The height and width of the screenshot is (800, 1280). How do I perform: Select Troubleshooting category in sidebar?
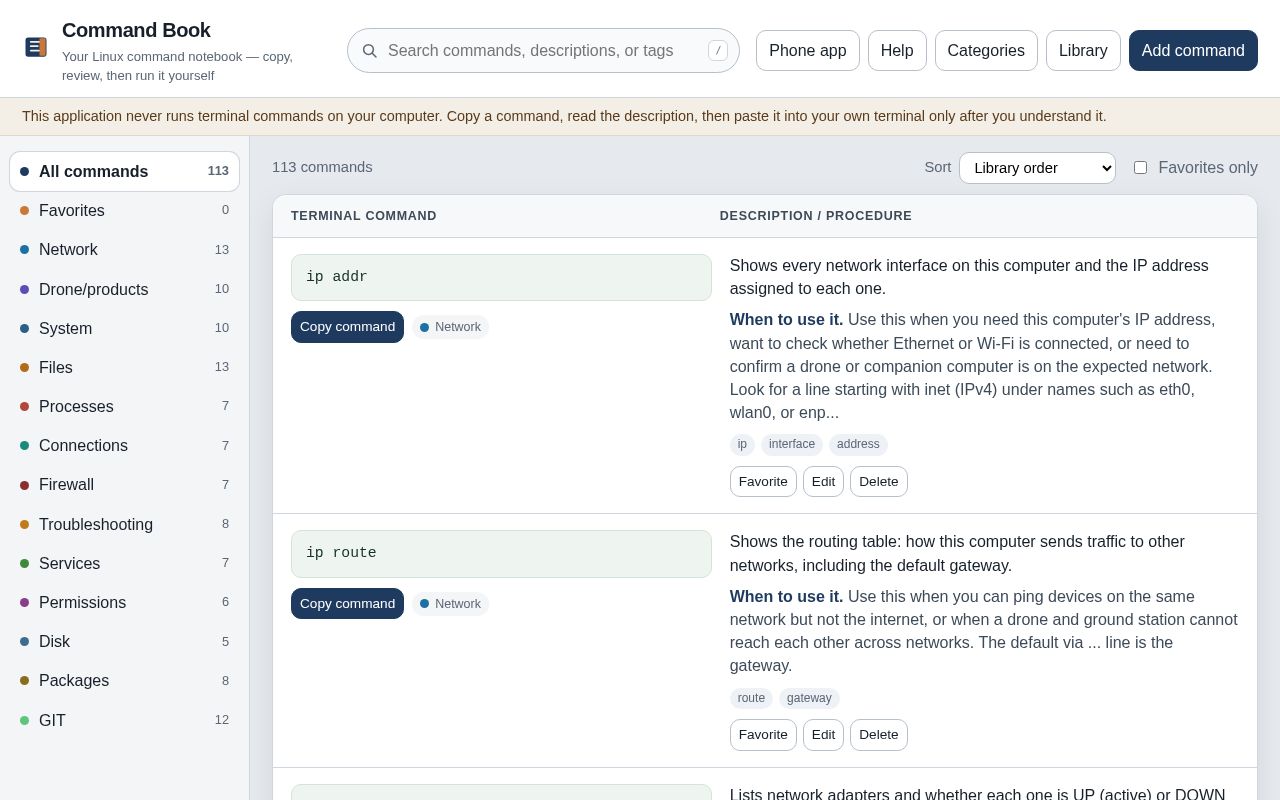click(x=124, y=524)
